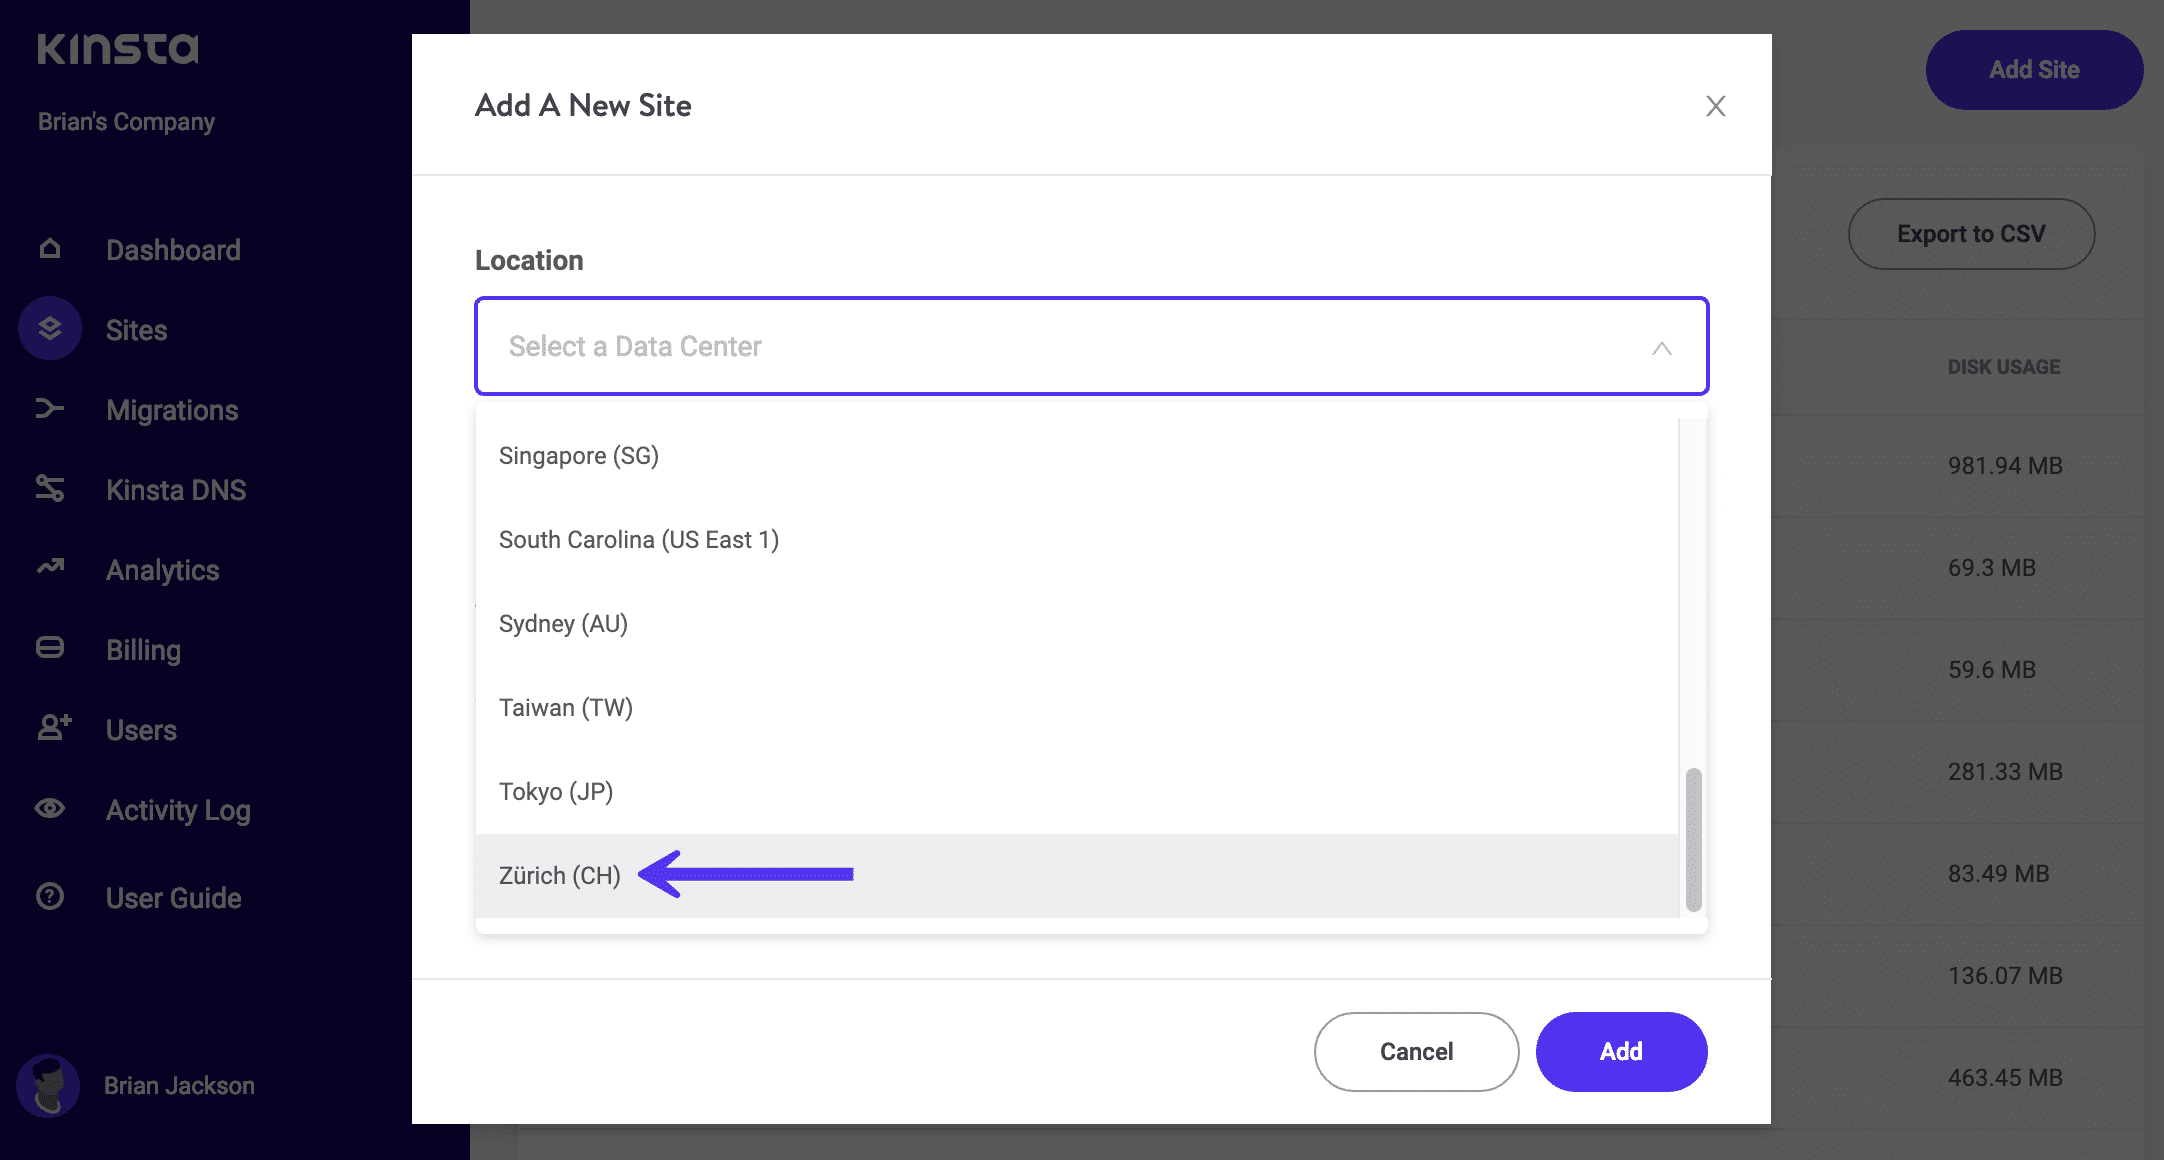Screen dimensions: 2164x1160
Task: Click the Kinsta DNS sidebar icon
Action: (50, 488)
